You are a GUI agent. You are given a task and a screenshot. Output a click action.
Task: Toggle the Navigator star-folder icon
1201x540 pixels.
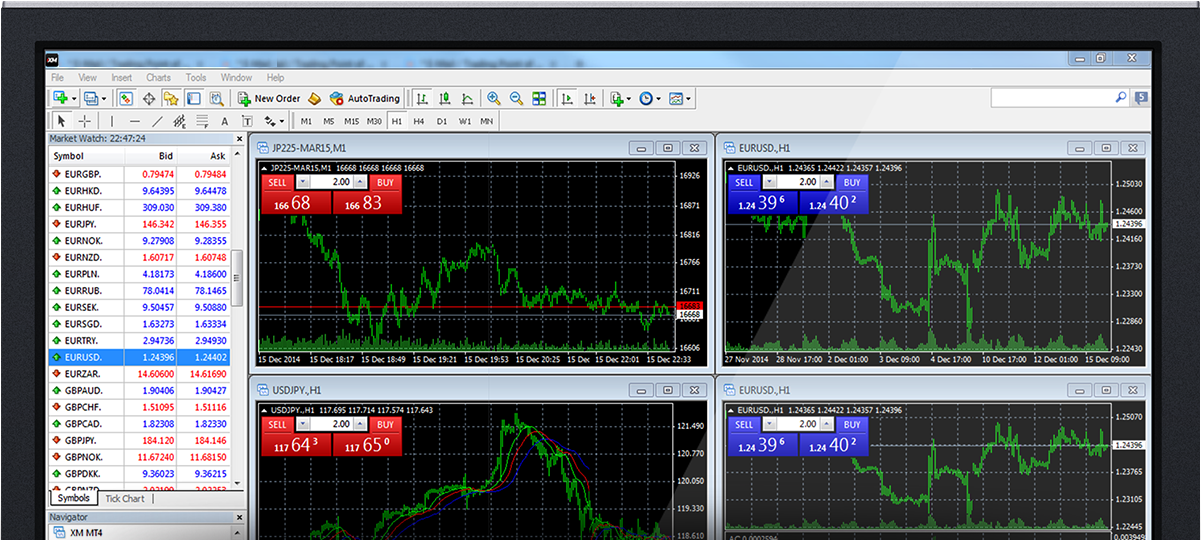coord(170,99)
